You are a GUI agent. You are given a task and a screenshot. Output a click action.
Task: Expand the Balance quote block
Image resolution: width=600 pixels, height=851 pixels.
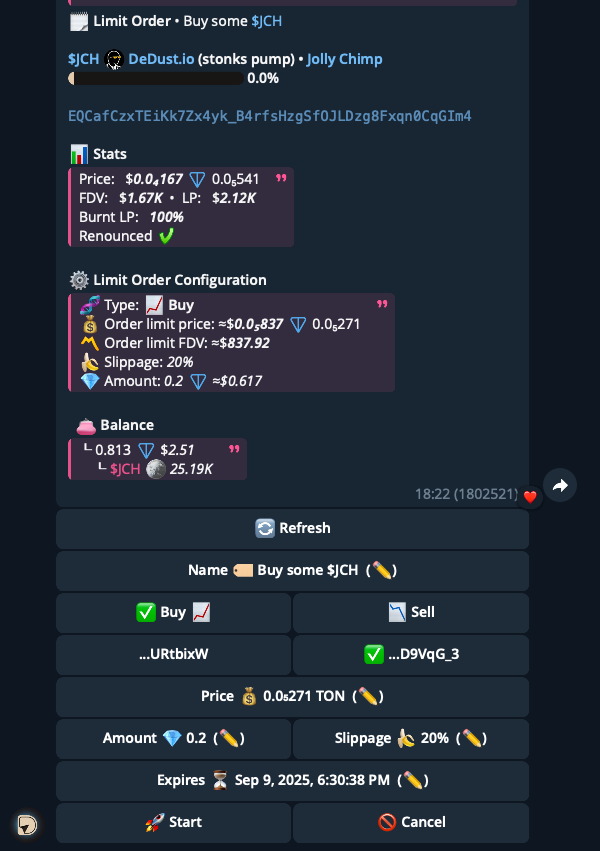click(234, 449)
